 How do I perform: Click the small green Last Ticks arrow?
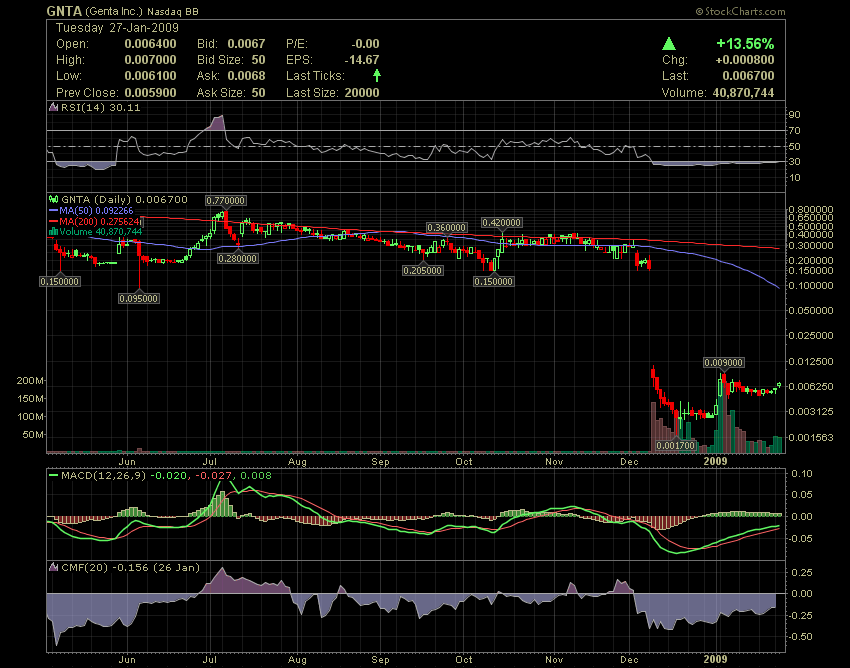(x=376, y=75)
